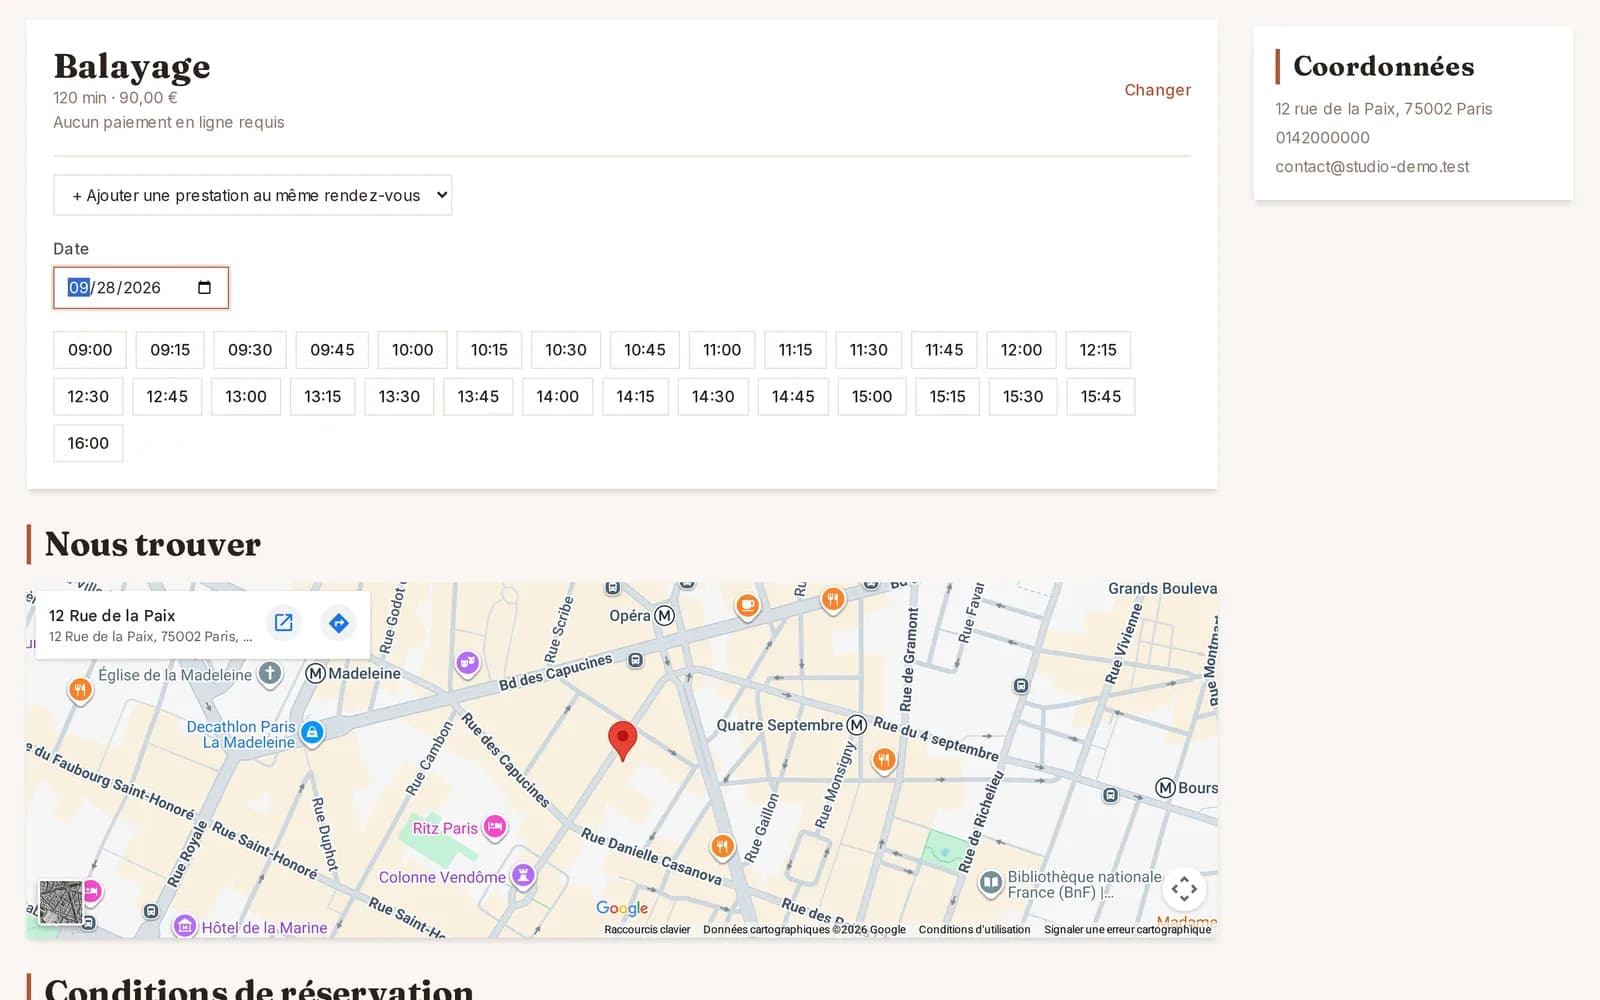Click the Bibliothèque nationale de France marker

[990, 883]
